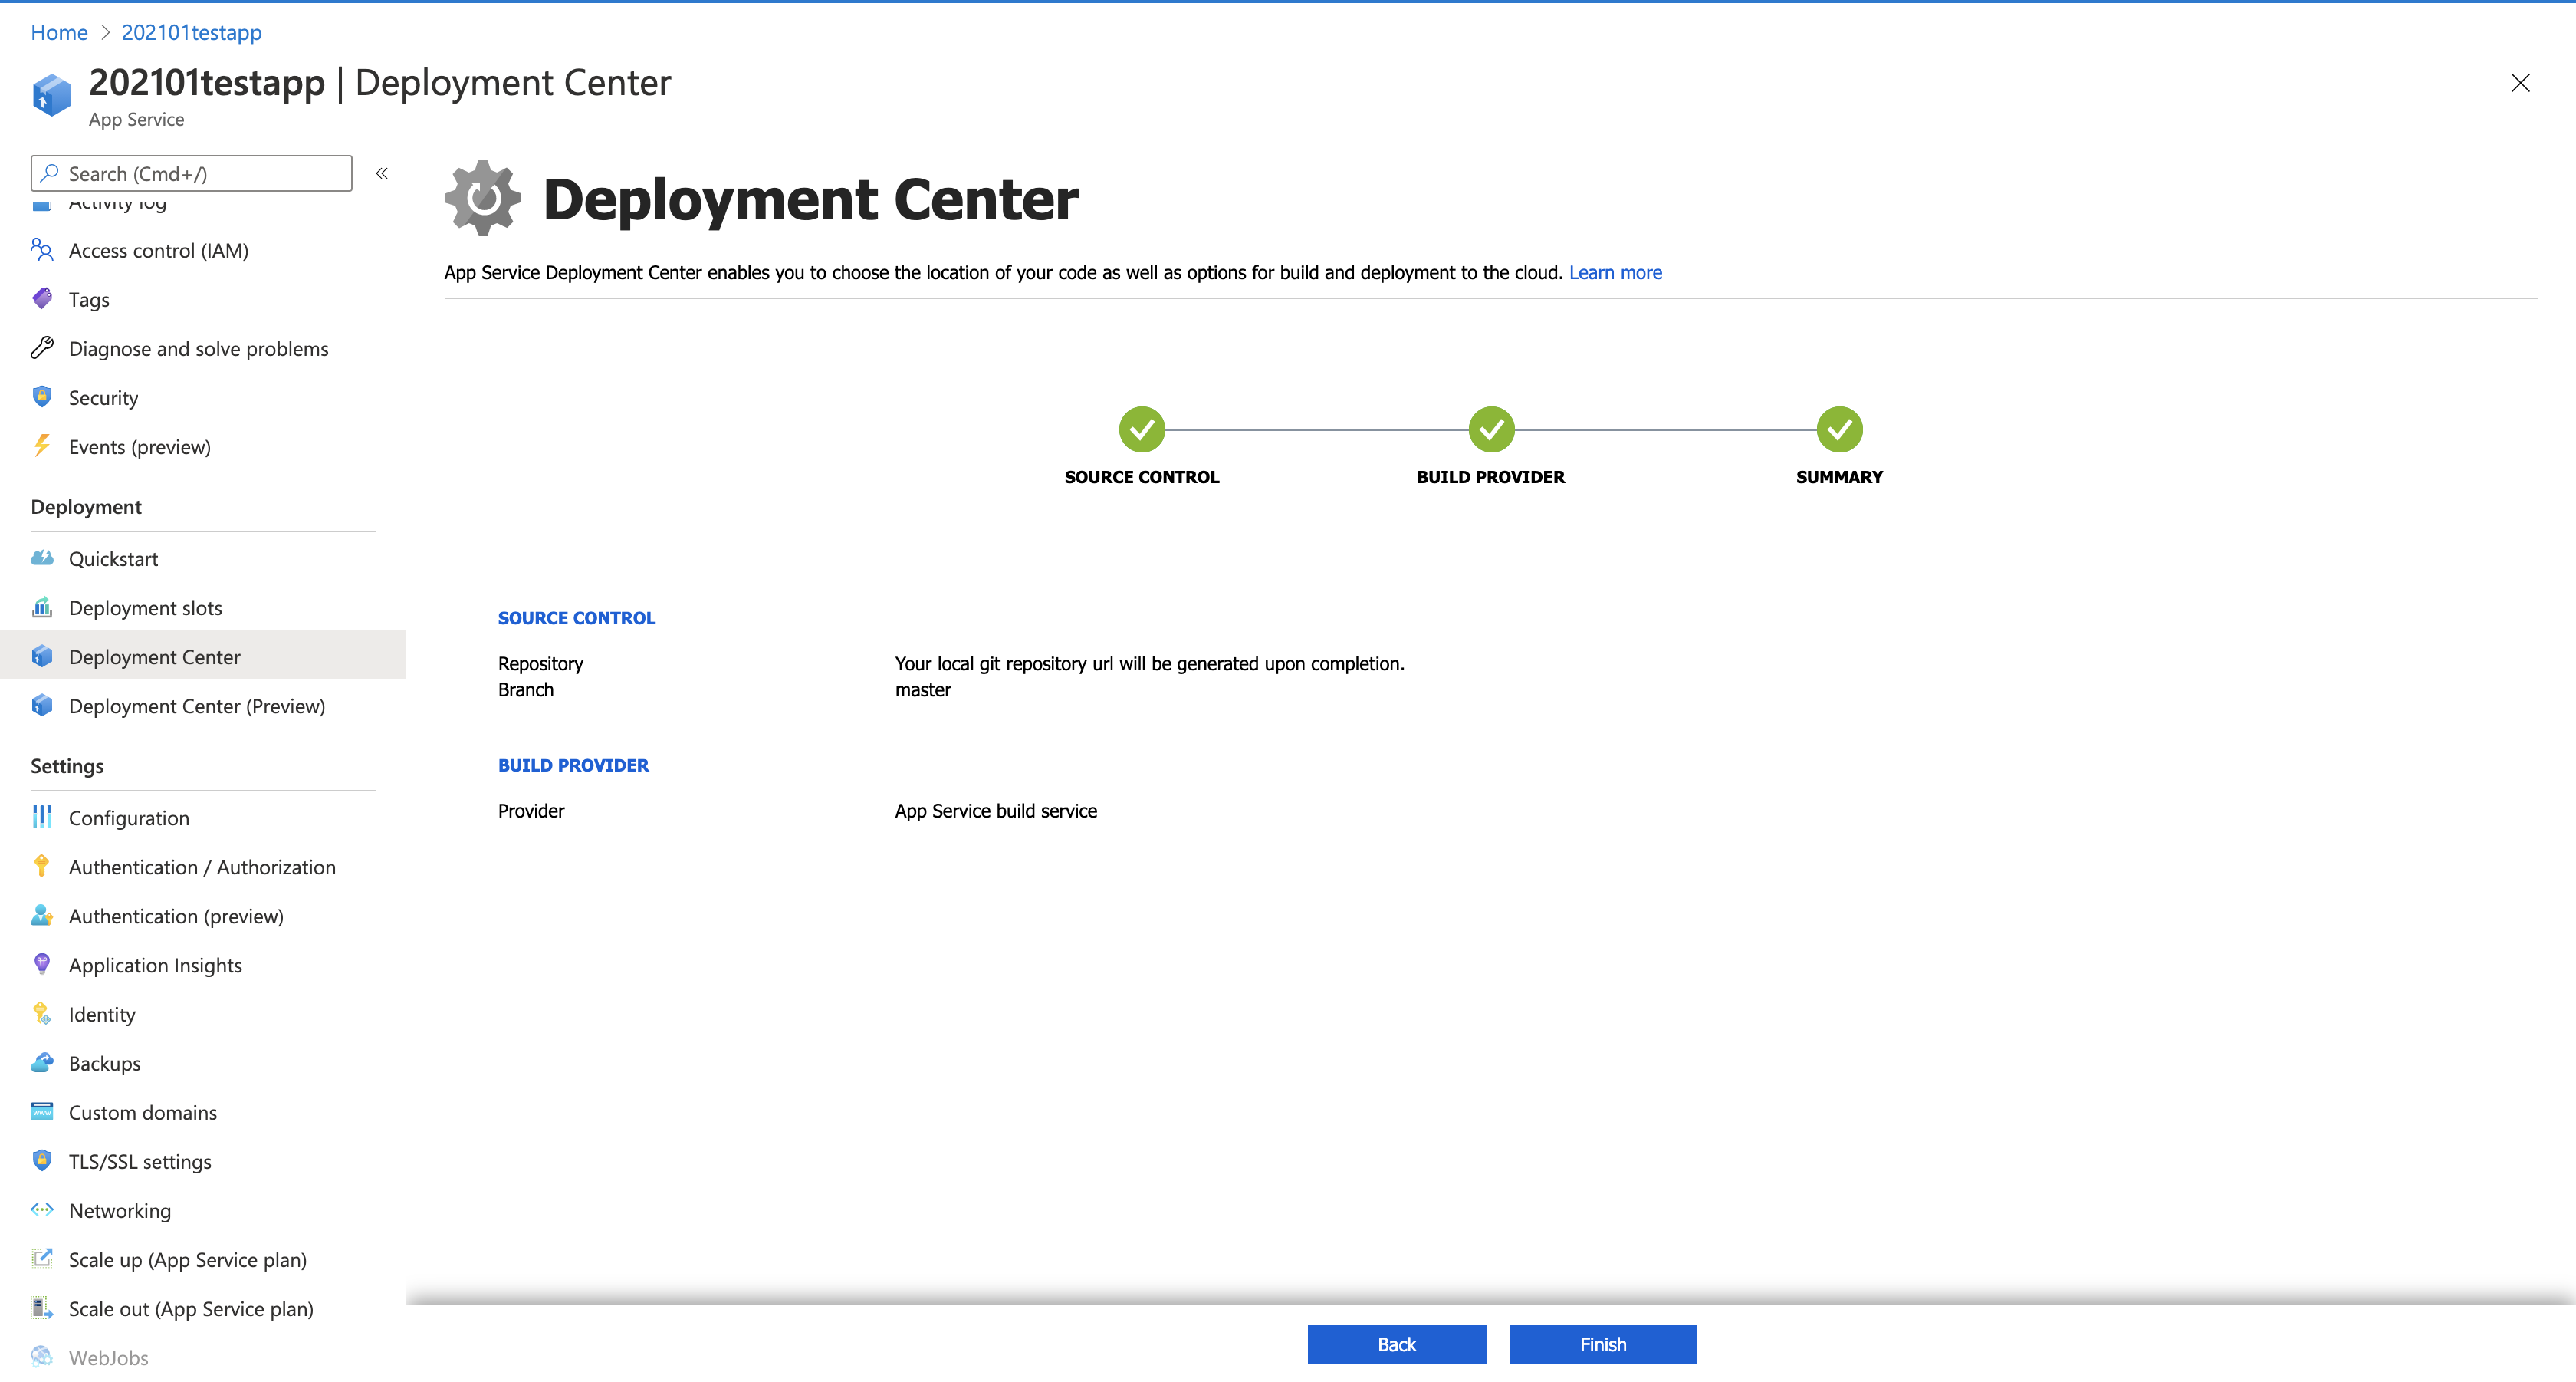Open Diagnose and solve problems wrench icon
2576x1382 pixels.
(x=41, y=348)
